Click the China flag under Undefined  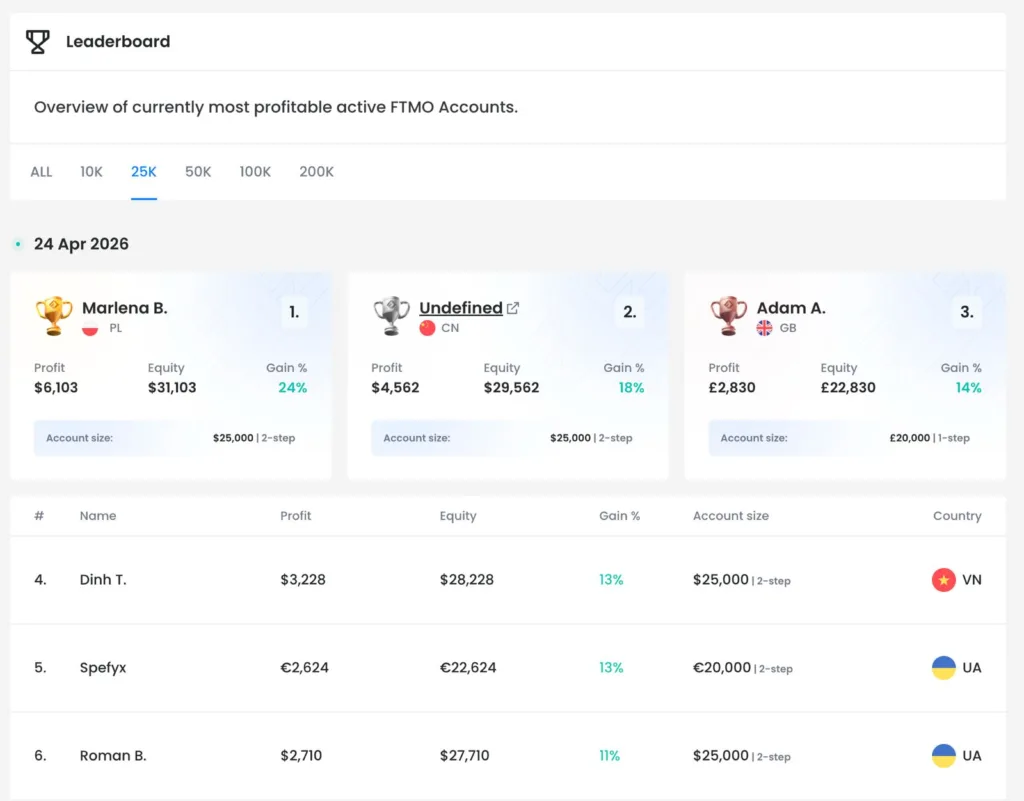[427, 328]
